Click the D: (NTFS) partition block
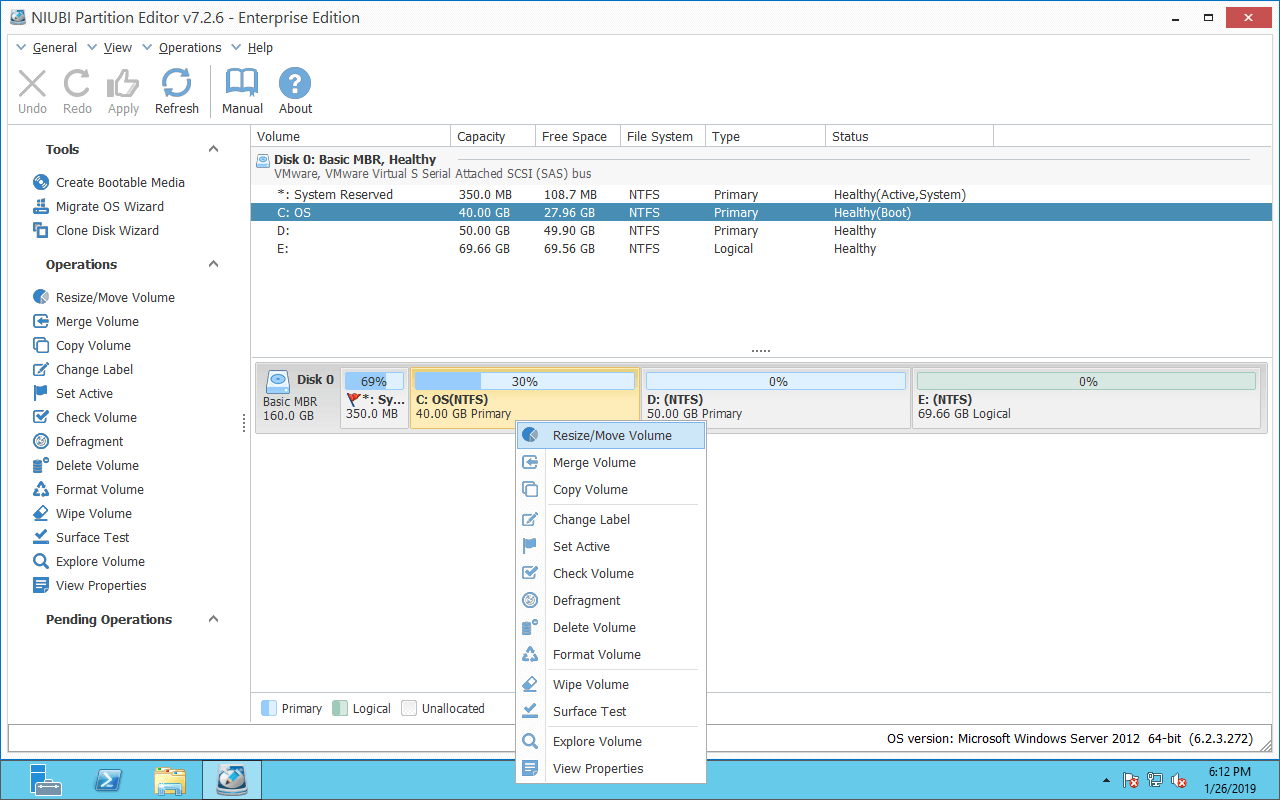This screenshot has height=800, width=1280. (x=775, y=397)
